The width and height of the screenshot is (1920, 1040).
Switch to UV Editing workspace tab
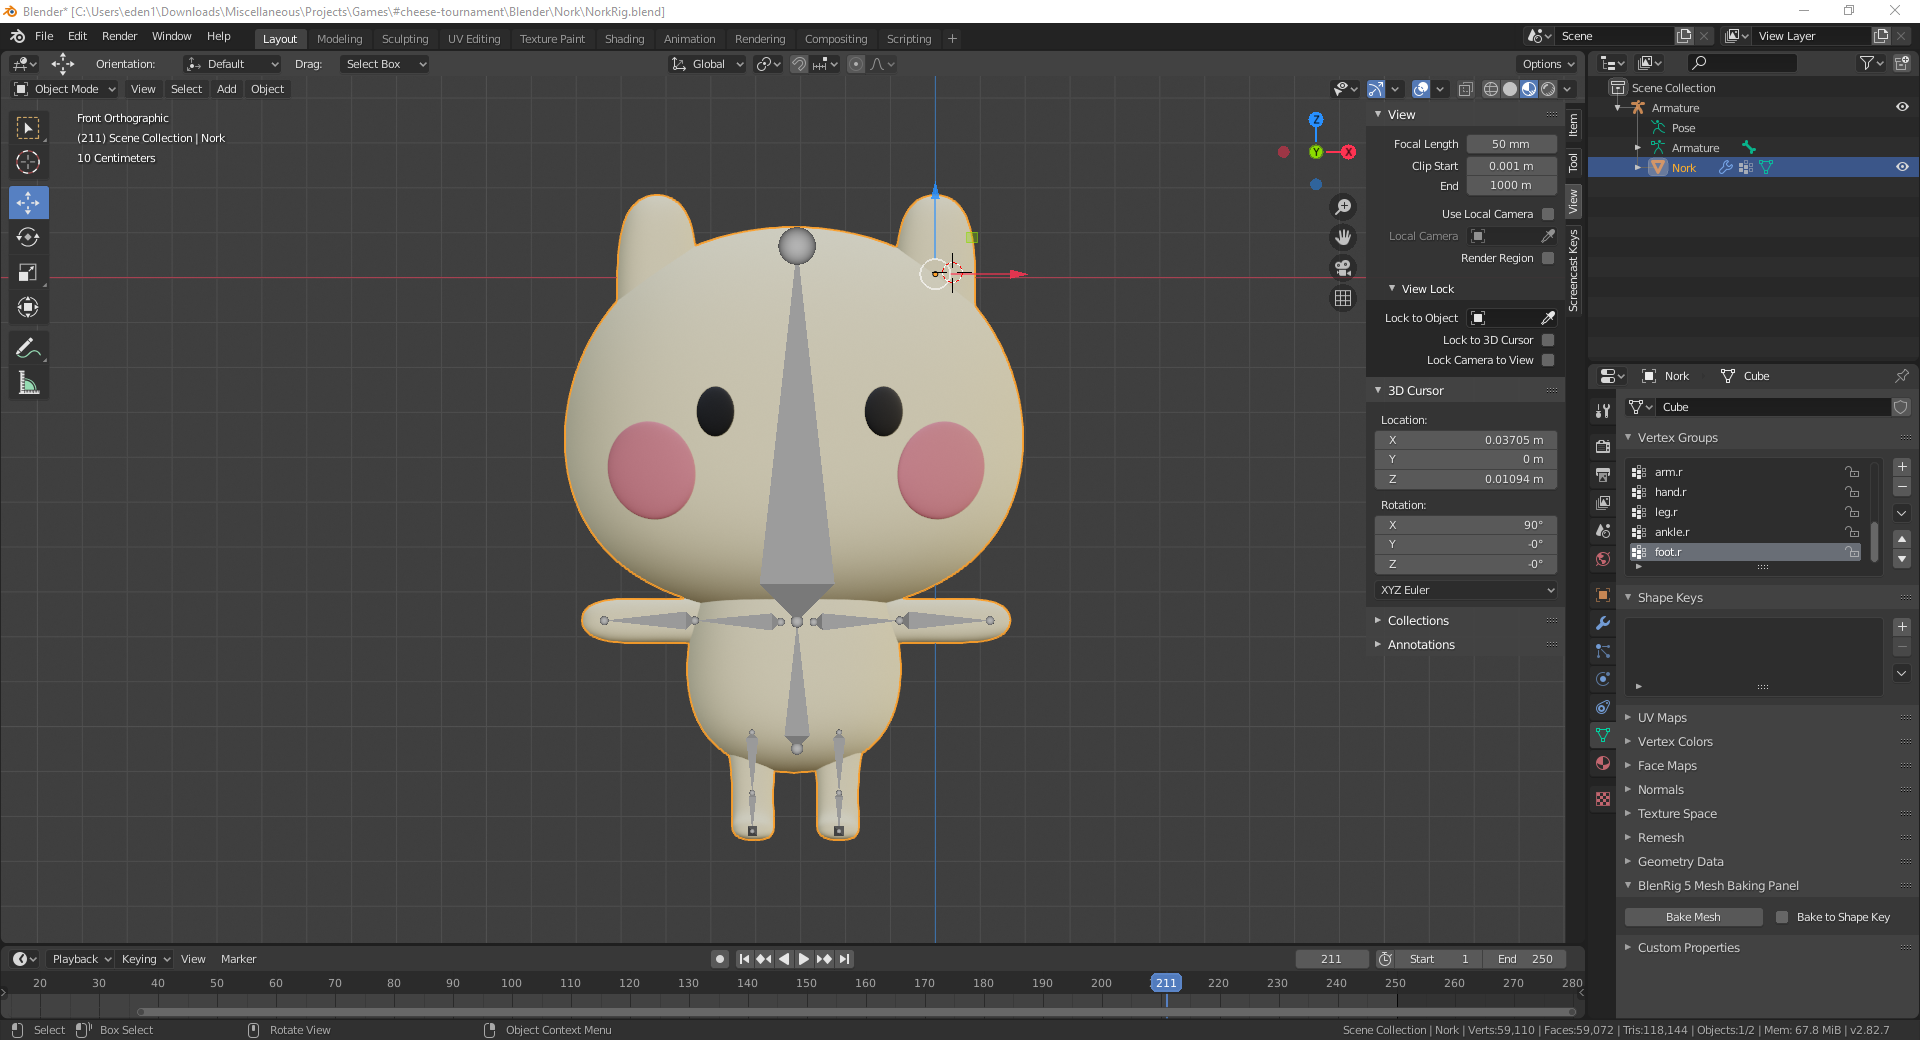tap(474, 39)
